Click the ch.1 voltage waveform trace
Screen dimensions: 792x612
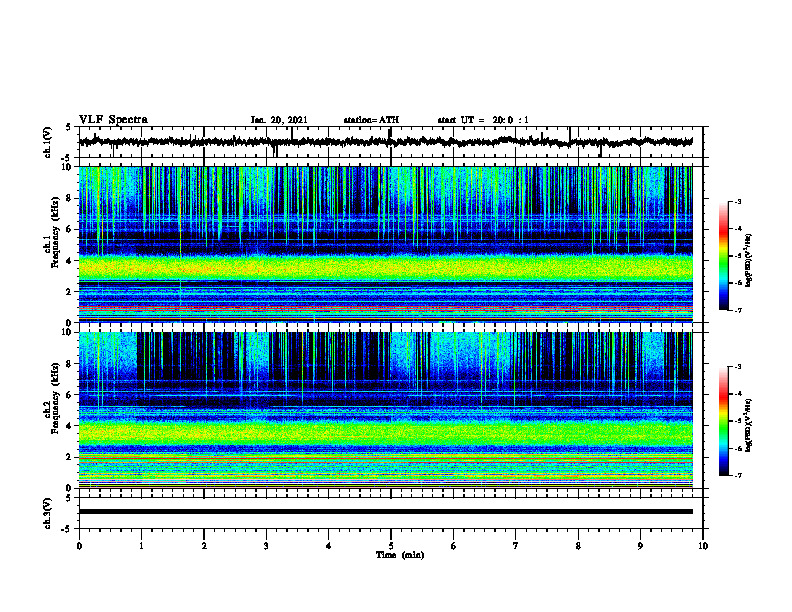click(x=385, y=142)
